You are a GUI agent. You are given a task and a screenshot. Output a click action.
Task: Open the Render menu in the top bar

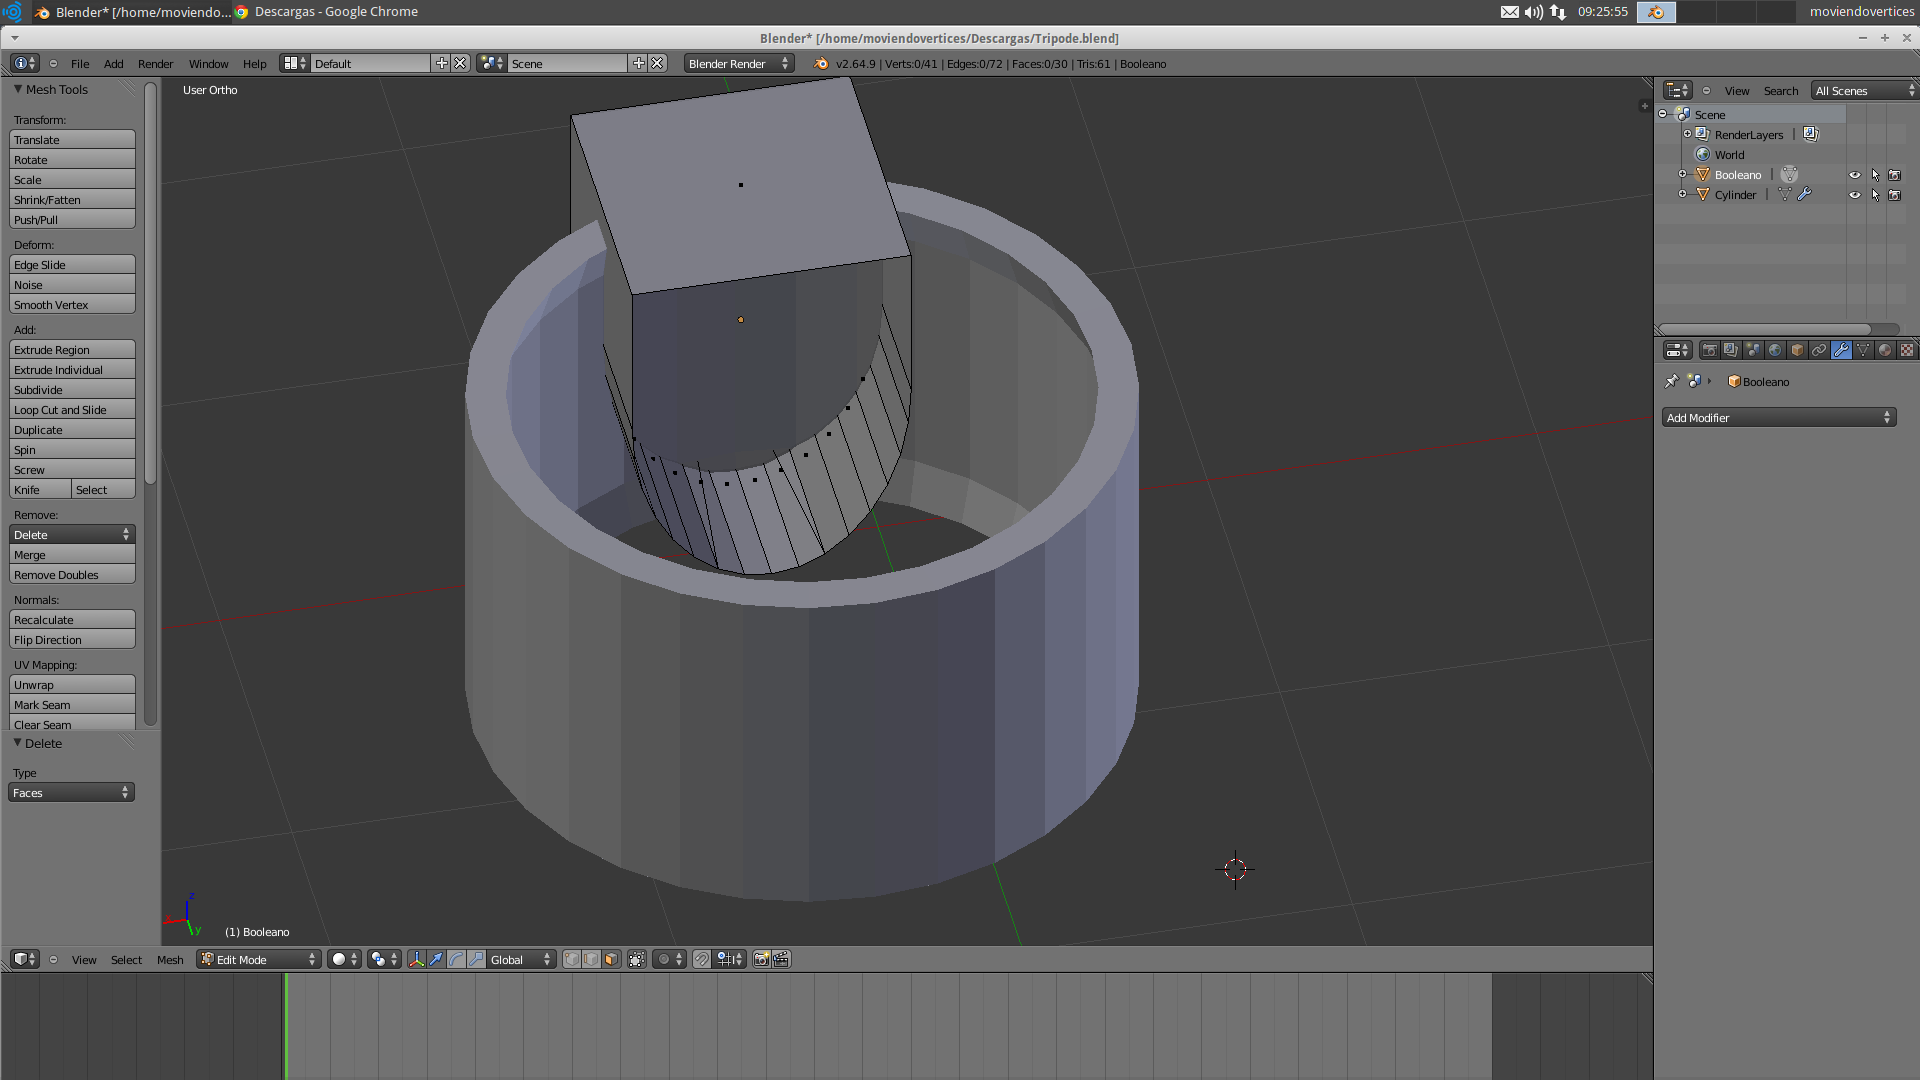coord(155,64)
